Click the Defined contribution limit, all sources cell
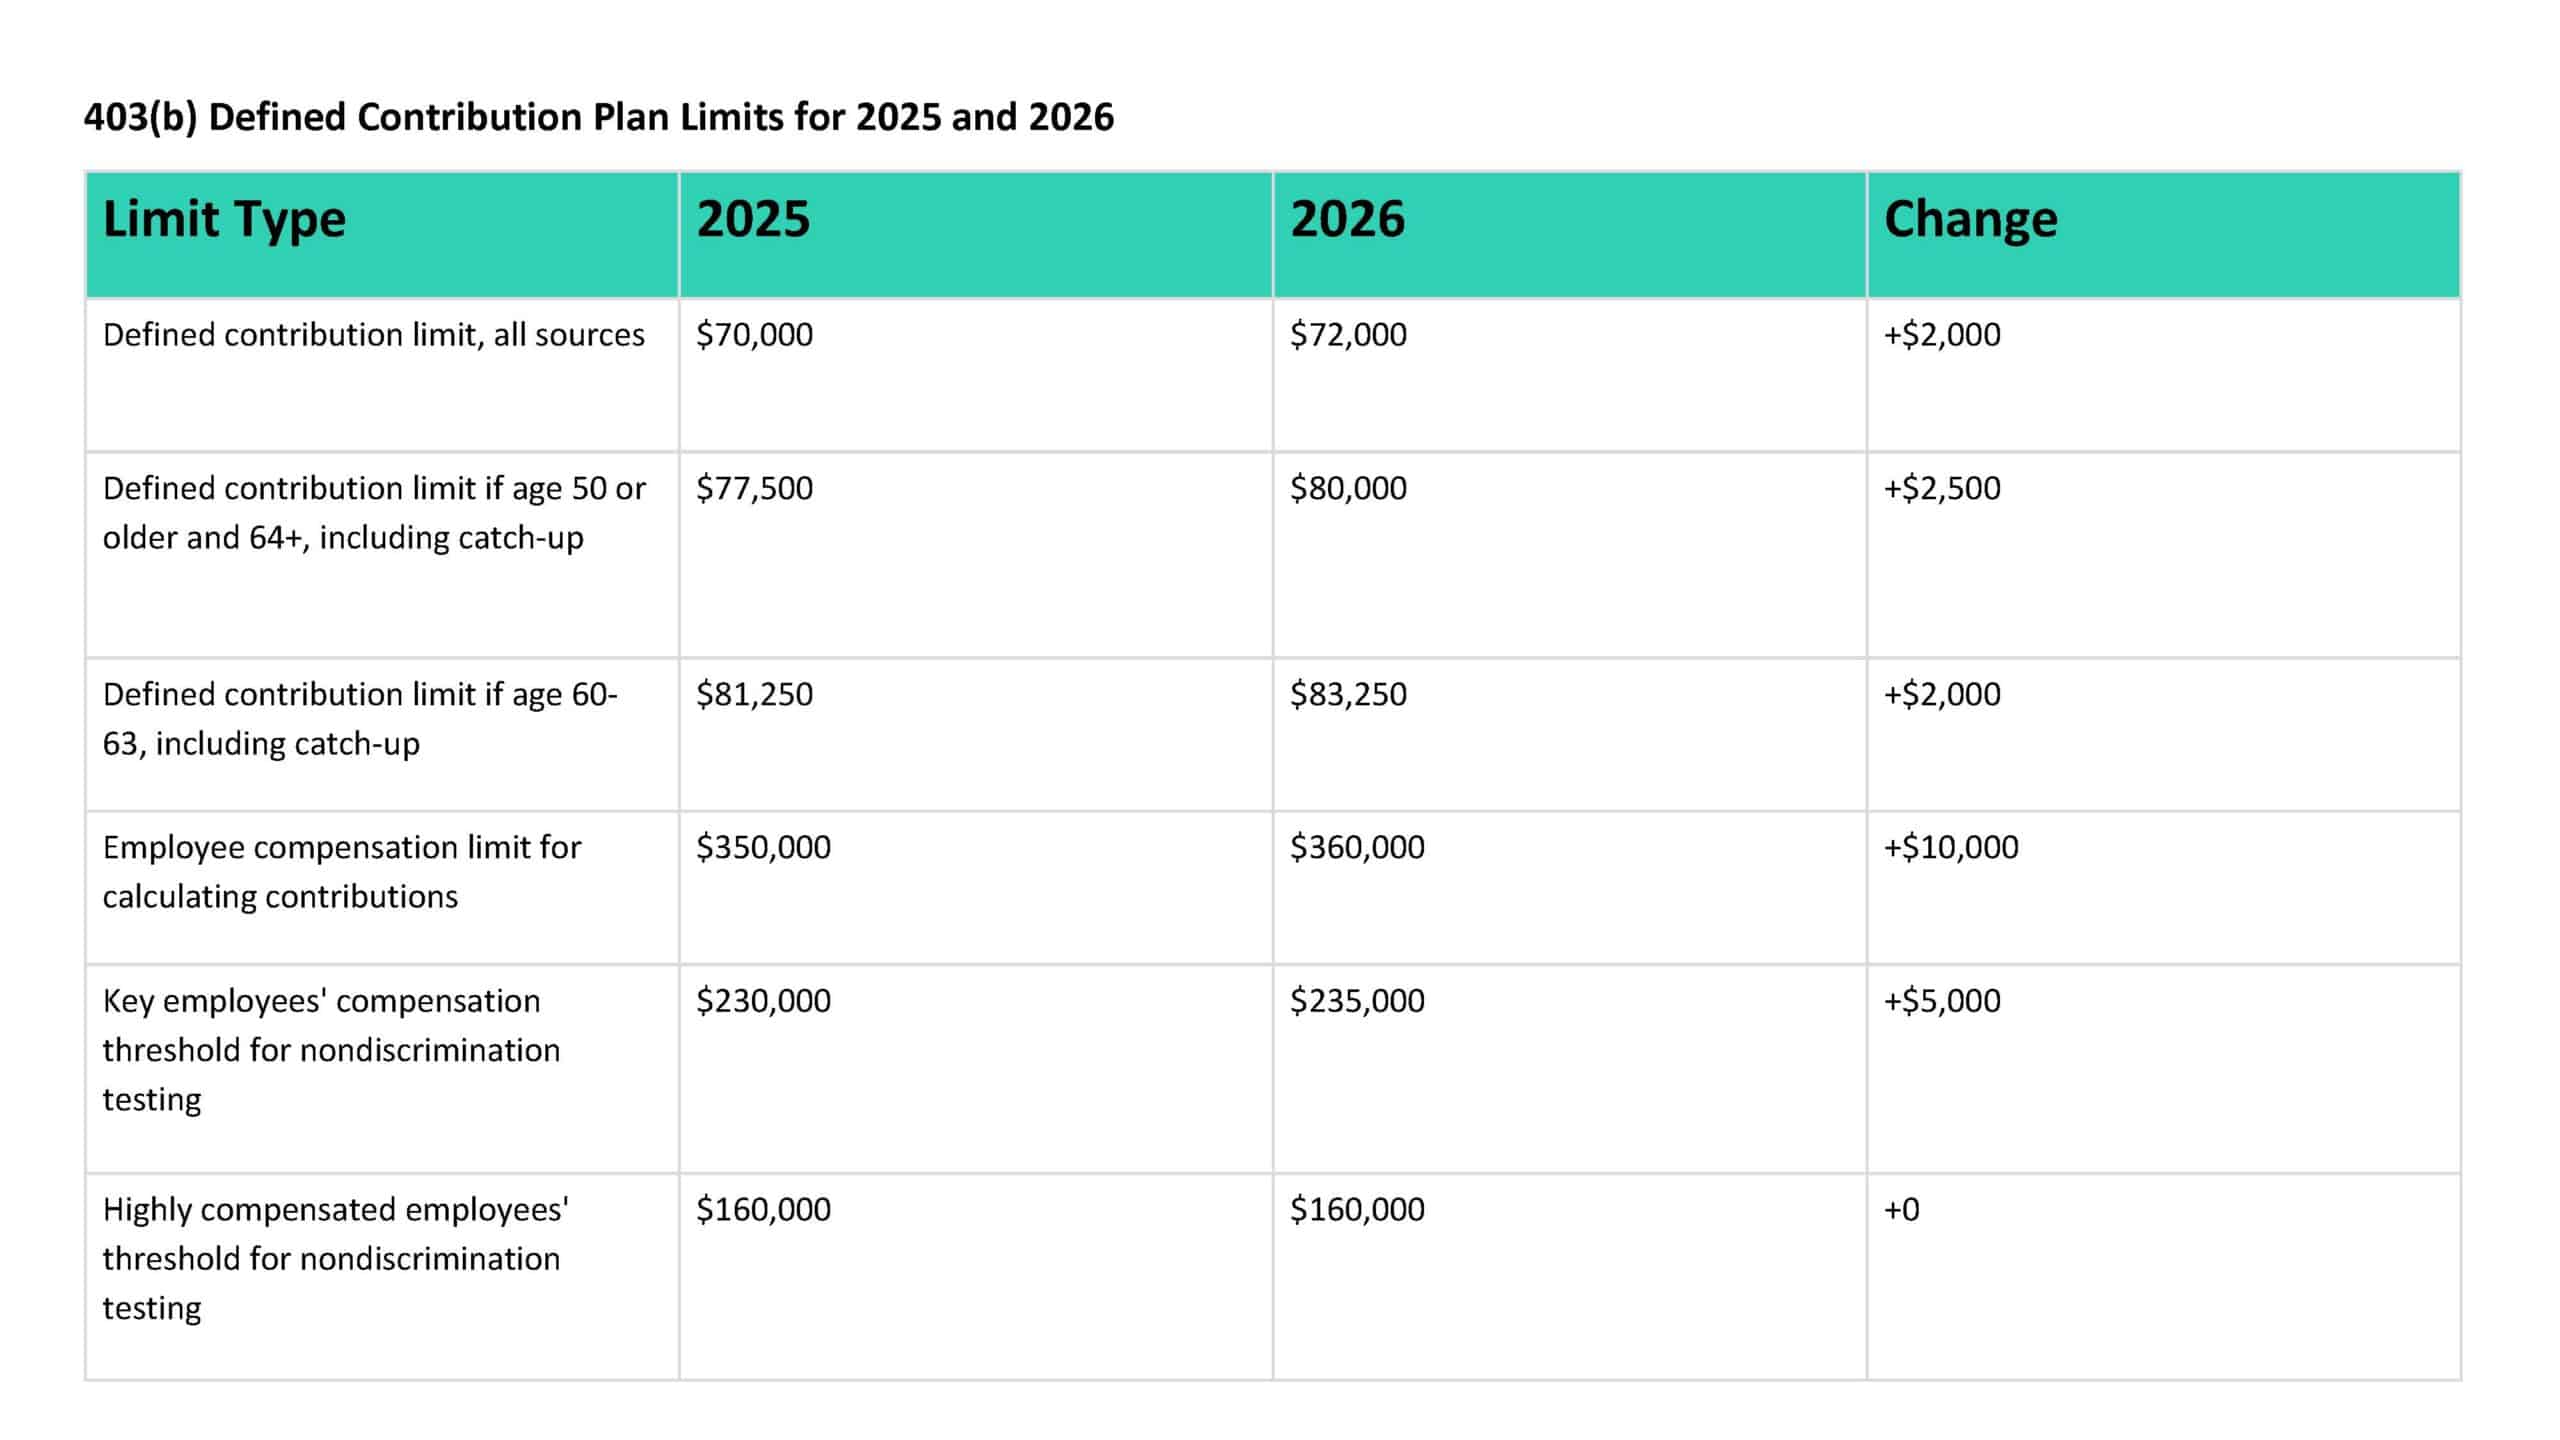This screenshot has width=2560, height=1440. (x=373, y=335)
